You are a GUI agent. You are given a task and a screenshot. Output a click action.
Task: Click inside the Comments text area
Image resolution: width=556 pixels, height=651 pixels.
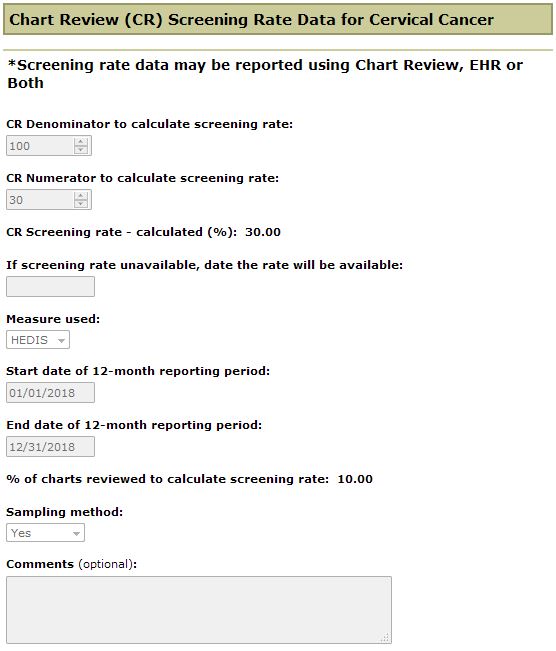click(199, 610)
